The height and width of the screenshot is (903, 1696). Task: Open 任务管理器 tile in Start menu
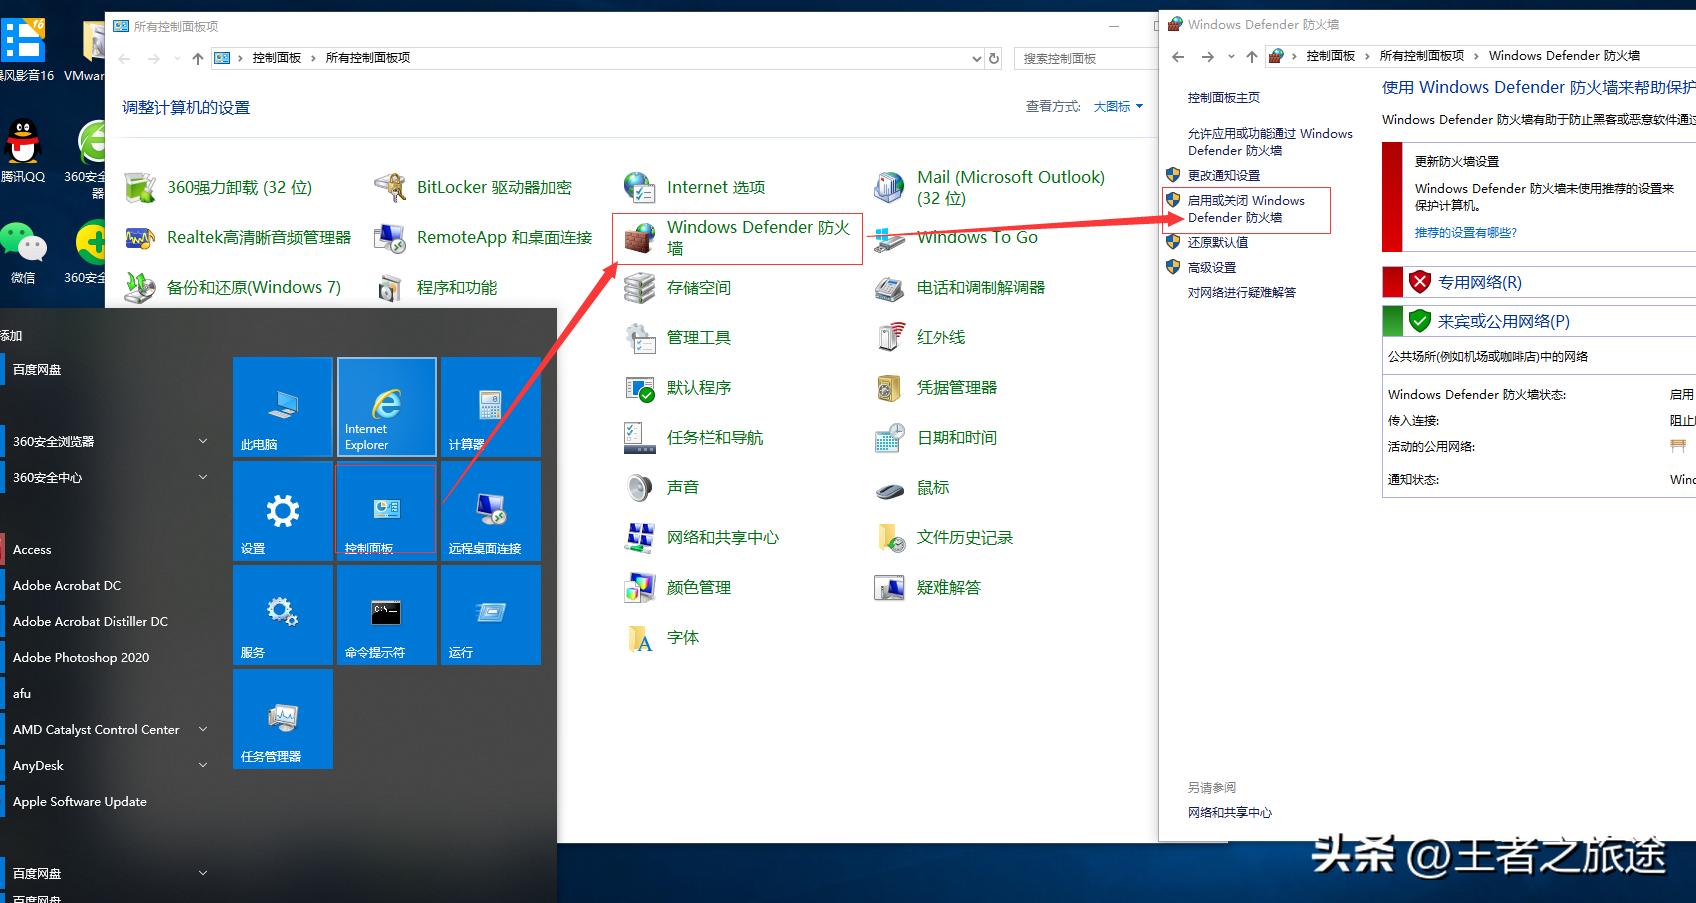pyautogui.click(x=283, y=719)
